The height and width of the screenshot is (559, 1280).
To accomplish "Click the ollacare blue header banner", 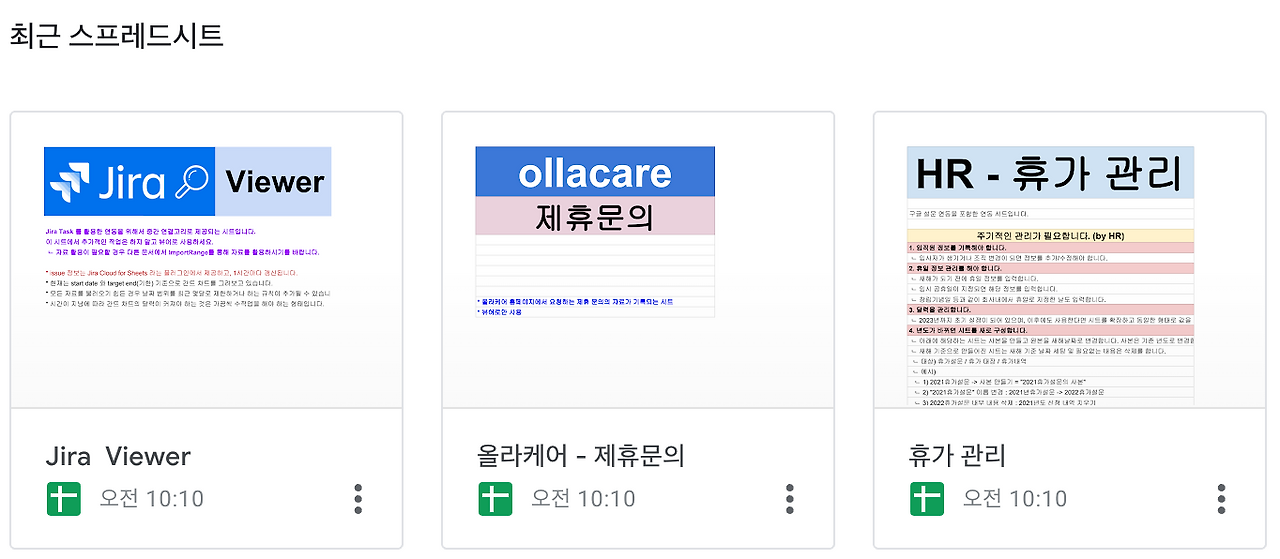I will click(x=595, y=172).
